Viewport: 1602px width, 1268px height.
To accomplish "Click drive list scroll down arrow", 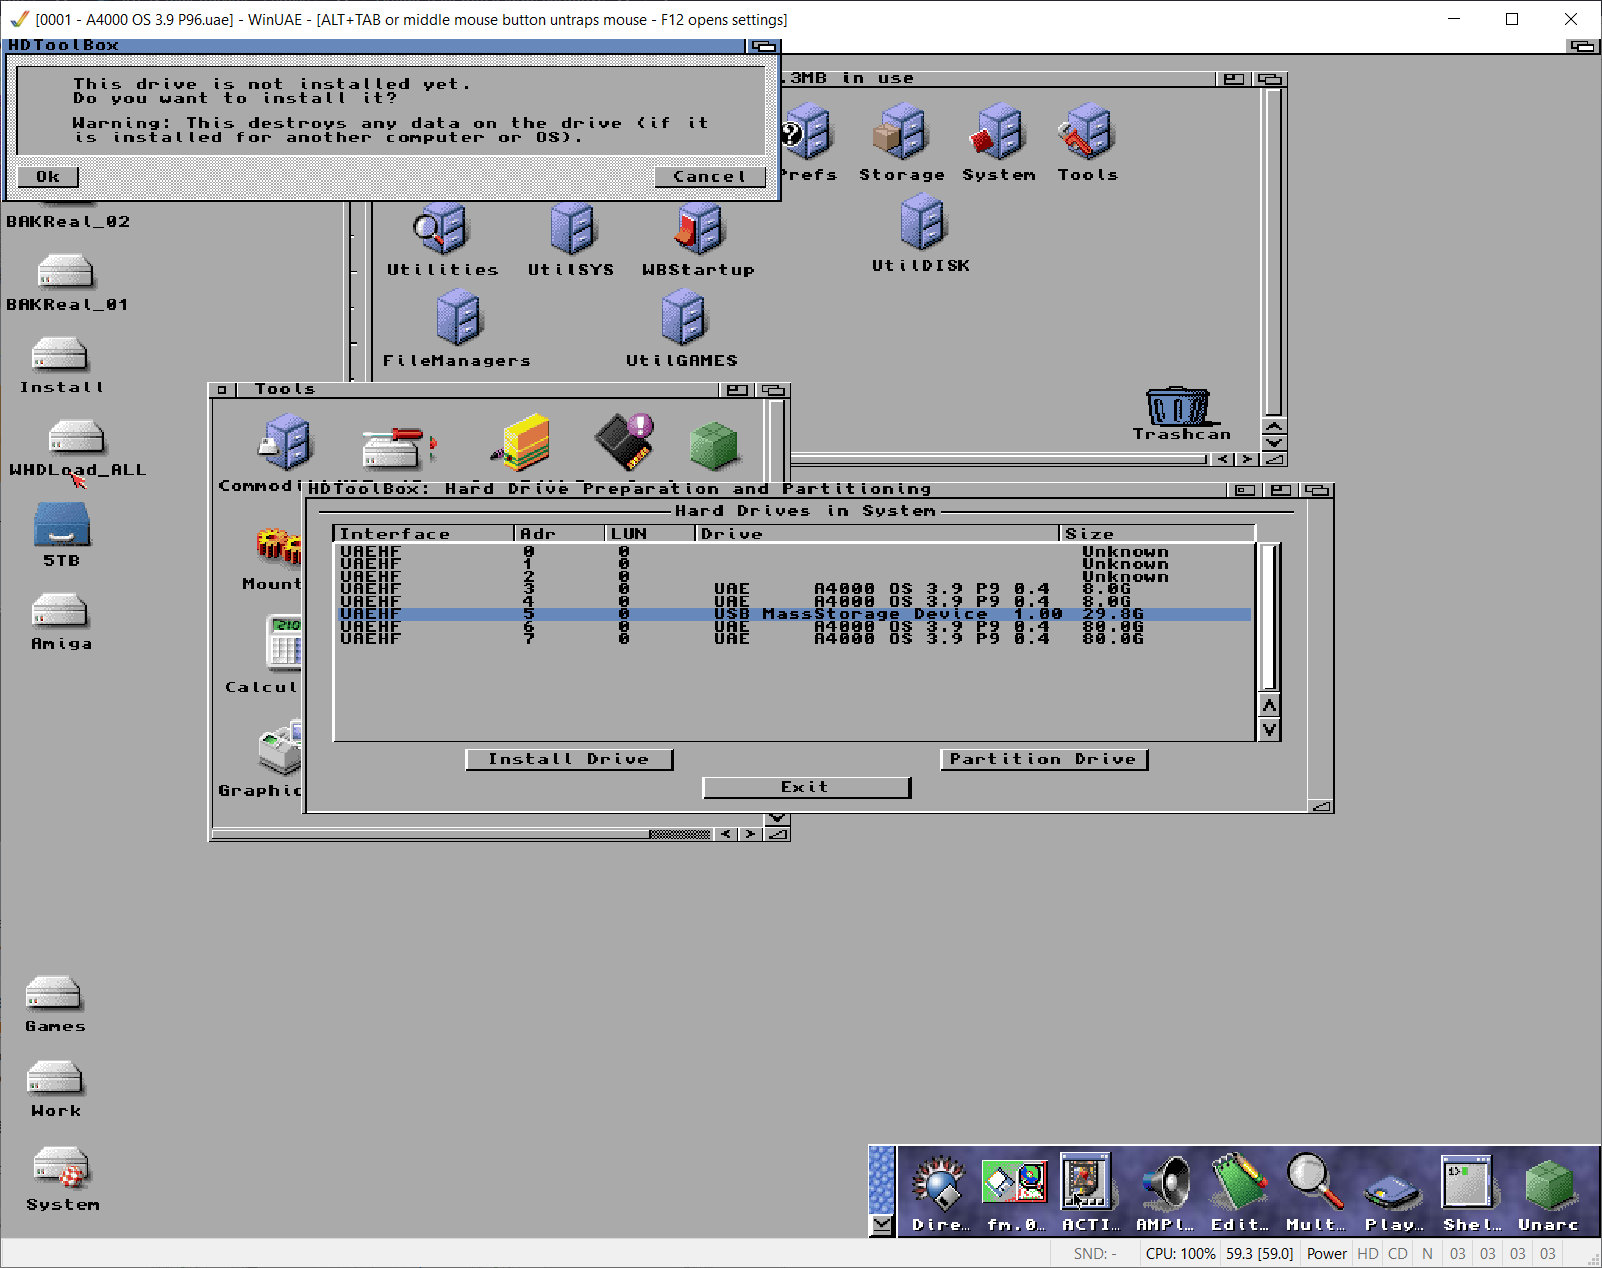I will (x=1269, y=729).
